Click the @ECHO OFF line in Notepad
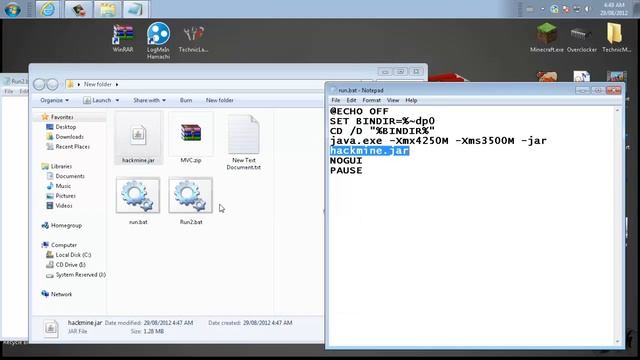The image size is (640, 360). (359, 111)
